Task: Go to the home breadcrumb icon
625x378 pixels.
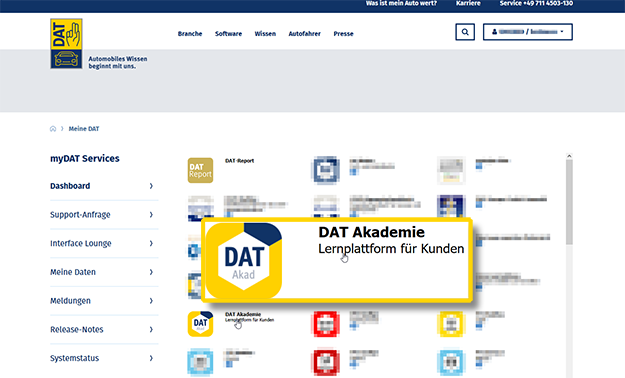Action: (53, 128)
